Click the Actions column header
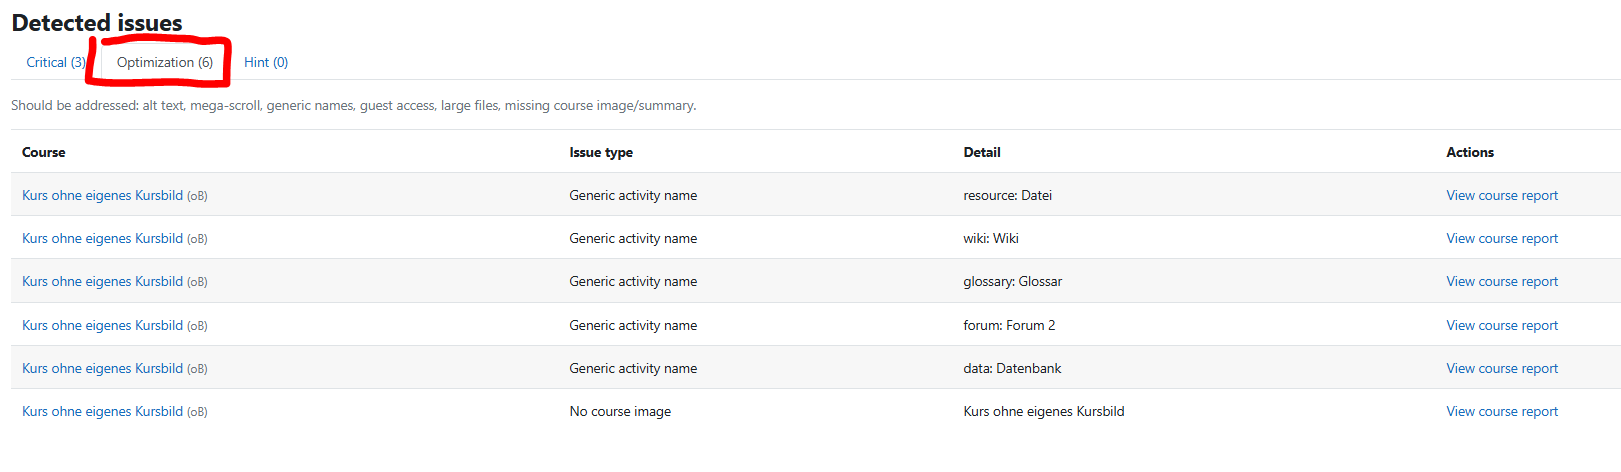Viewport: 1621px width, 472px height. (x=1470, y=152)
